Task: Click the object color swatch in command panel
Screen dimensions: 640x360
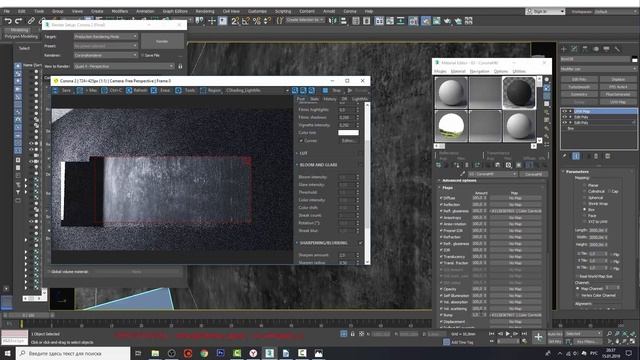Action: tap(634, 60)
